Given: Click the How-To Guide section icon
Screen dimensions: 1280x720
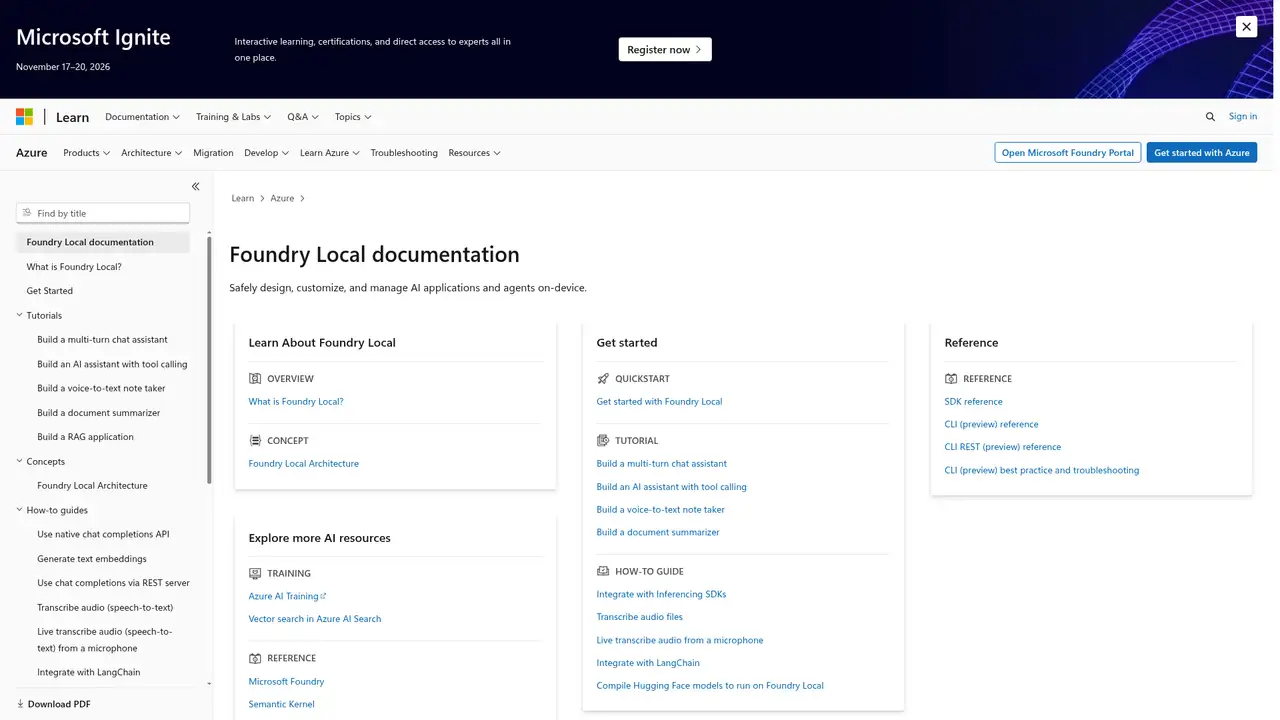Looking at the screenshot, I should point(603,571).
